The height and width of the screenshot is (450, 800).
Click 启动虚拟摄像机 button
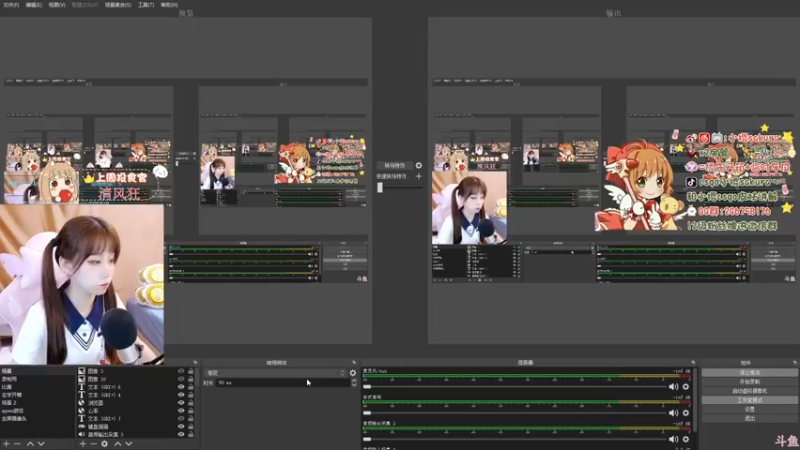(x=749, y=391)
